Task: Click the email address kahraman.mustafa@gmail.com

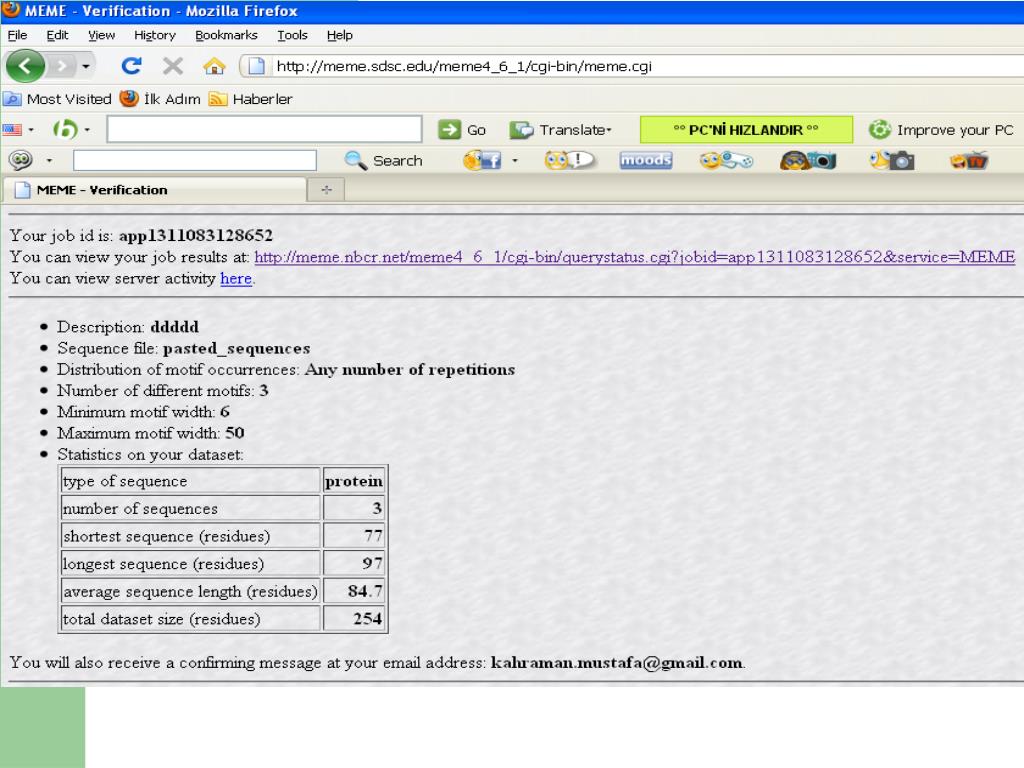Action: point(616,663)
